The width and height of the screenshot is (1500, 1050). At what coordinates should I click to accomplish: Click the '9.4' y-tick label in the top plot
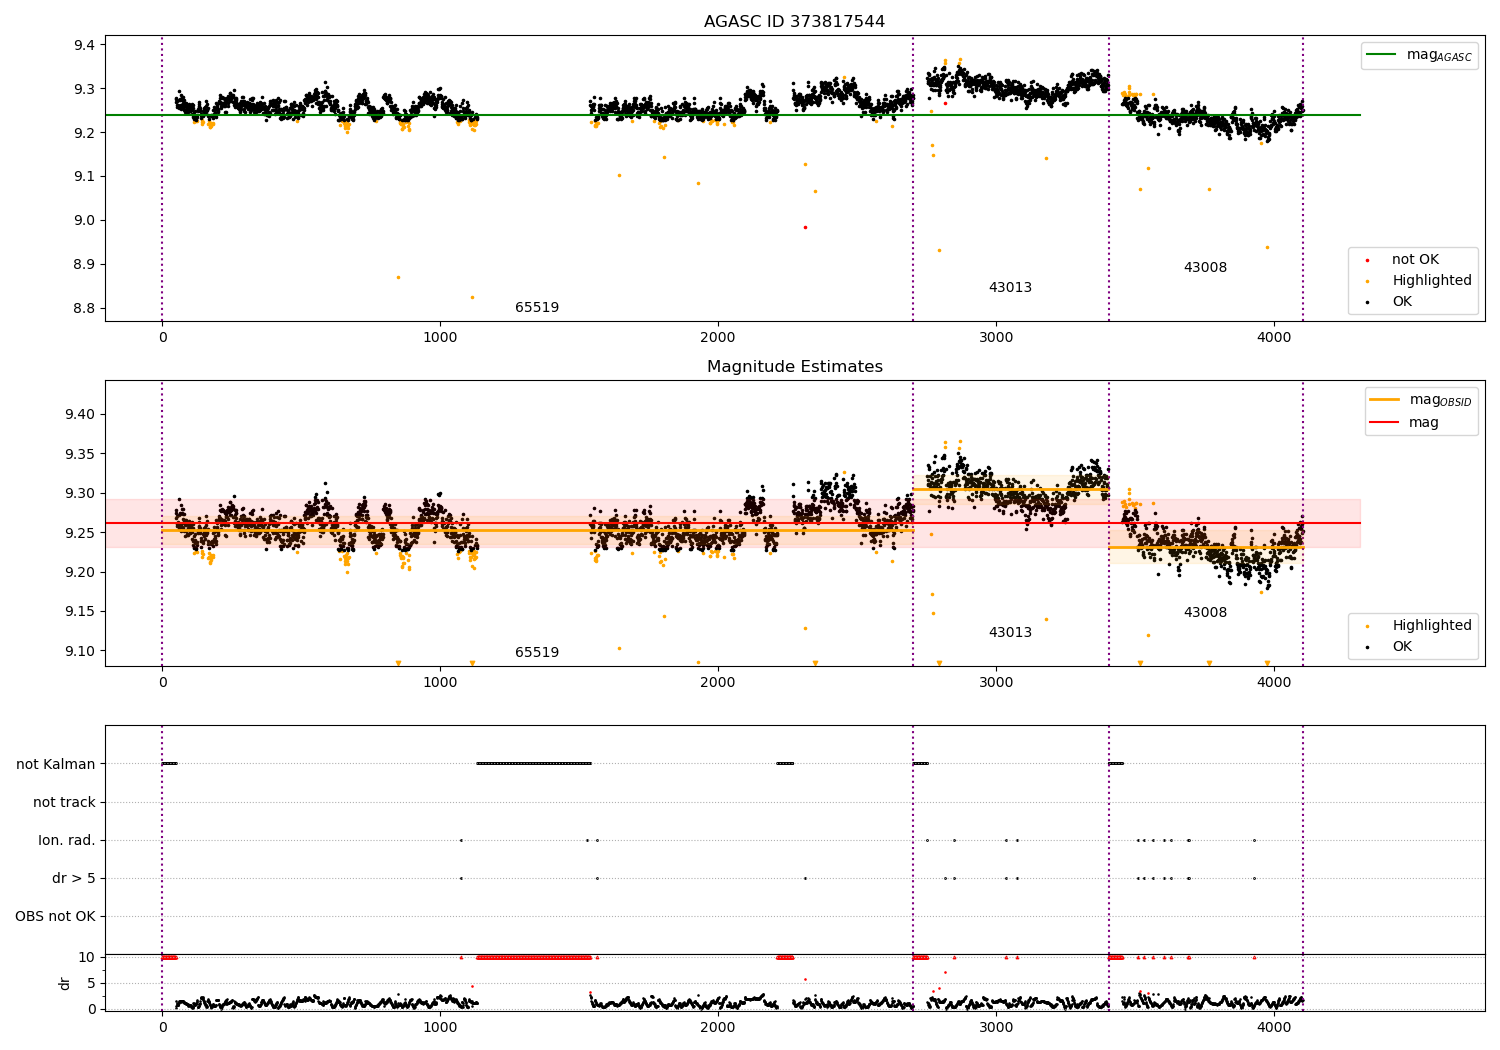(x=84, y=45)
